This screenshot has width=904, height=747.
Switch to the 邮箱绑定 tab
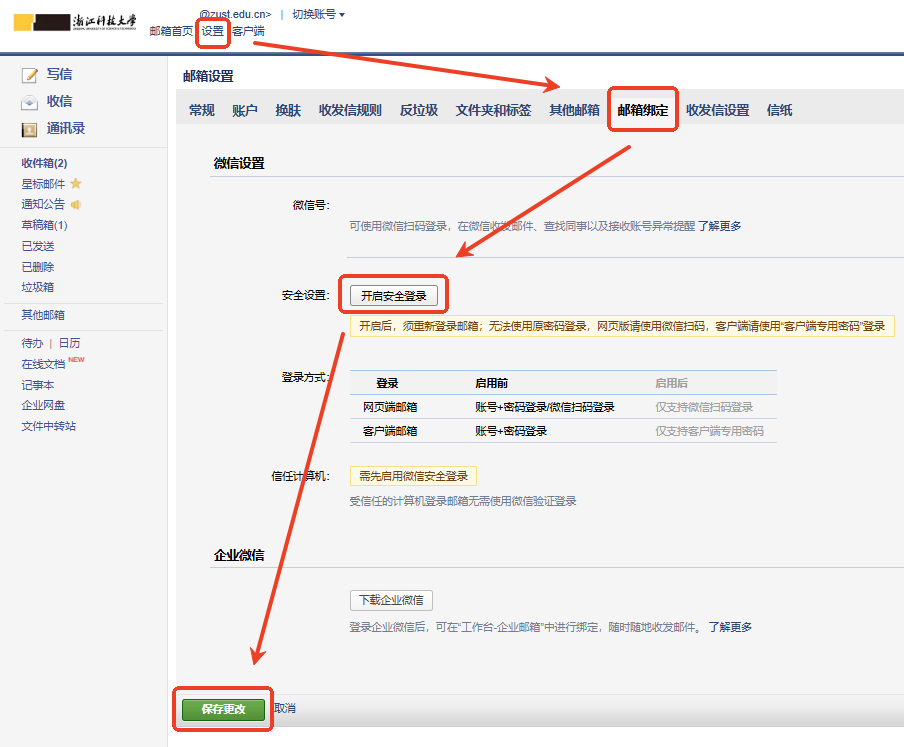643,111
